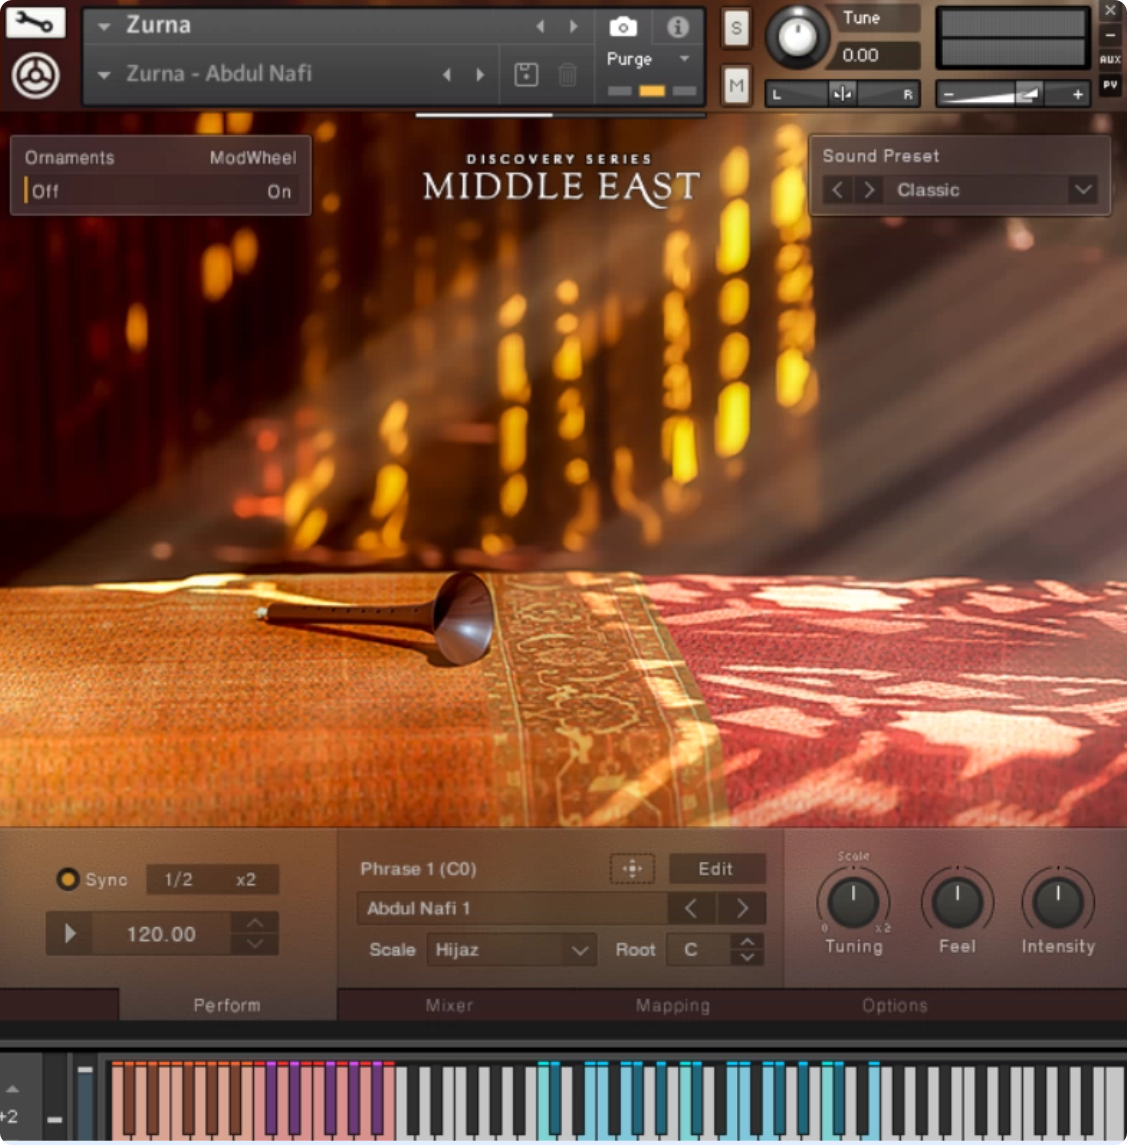Minimize the instrument header view

[x=1109, y=35]
